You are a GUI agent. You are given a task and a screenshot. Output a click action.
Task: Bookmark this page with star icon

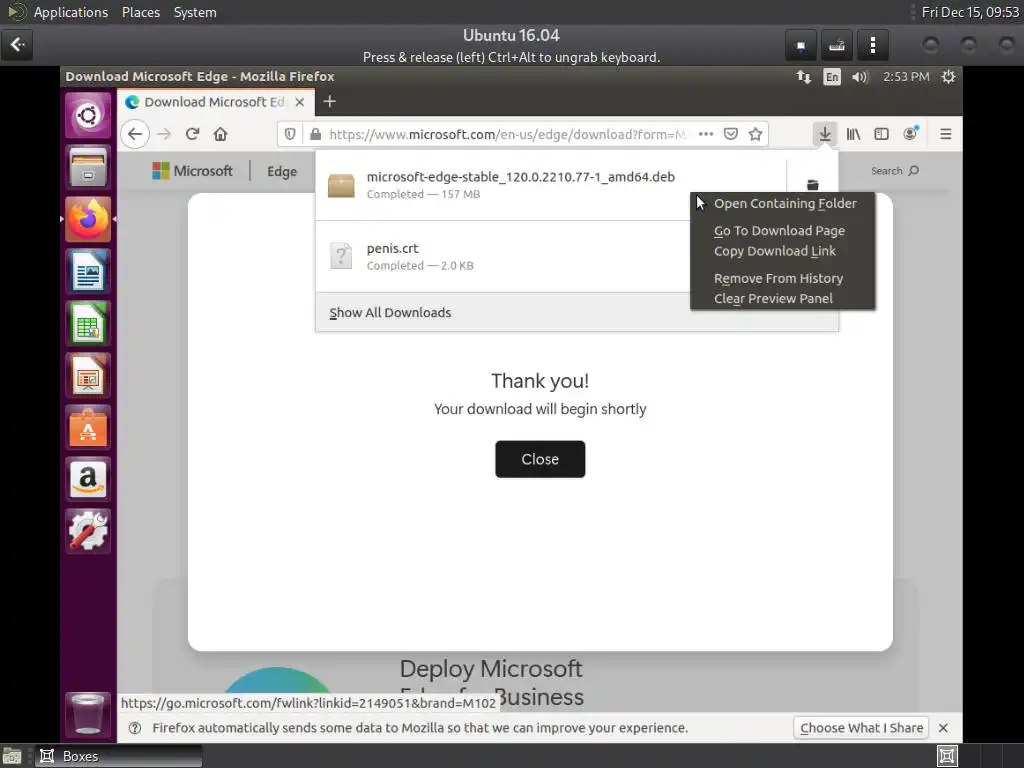756,134
